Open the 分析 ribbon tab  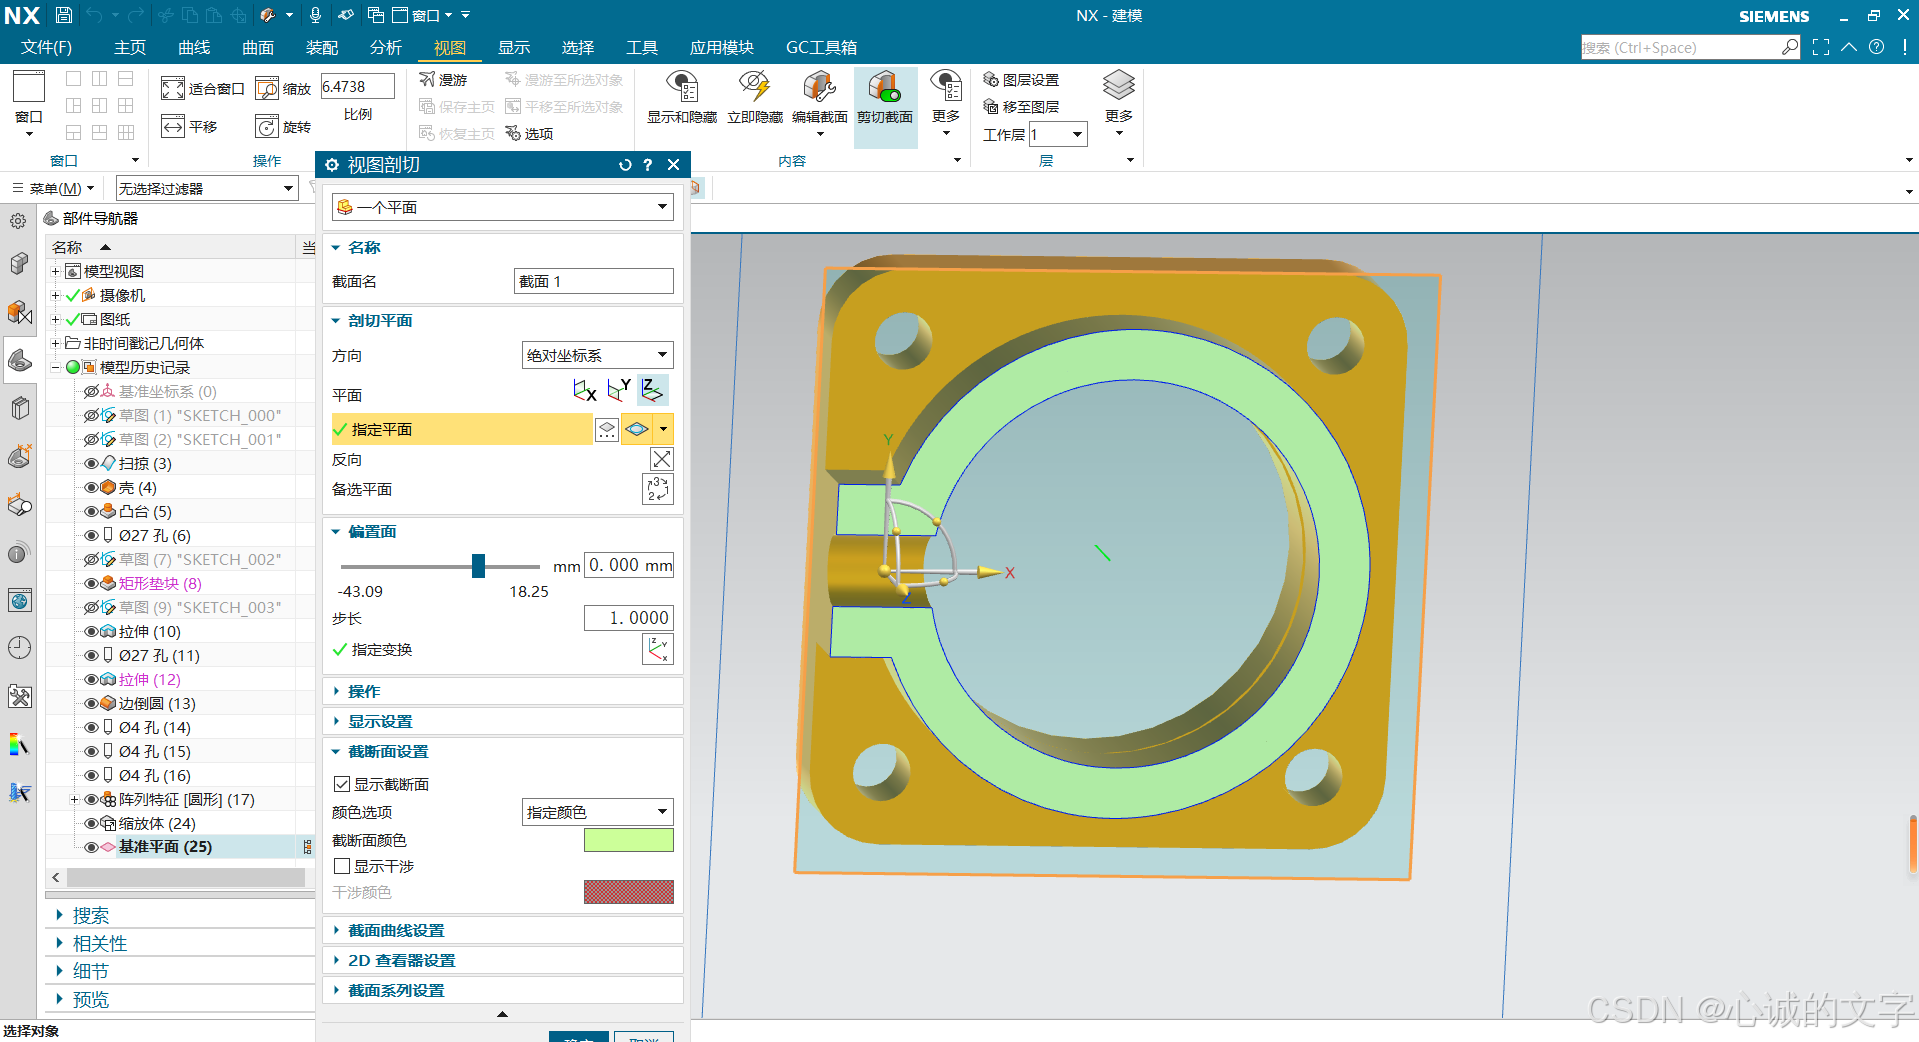[x=386, y=47]
